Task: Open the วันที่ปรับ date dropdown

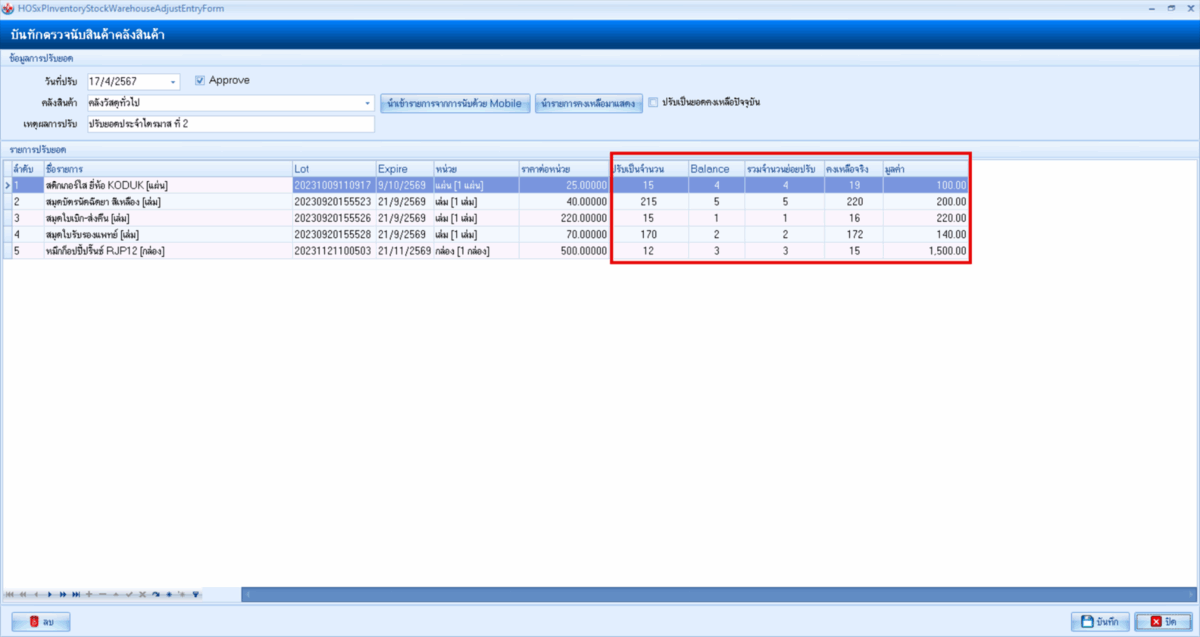Action: [x=172, y=82]
